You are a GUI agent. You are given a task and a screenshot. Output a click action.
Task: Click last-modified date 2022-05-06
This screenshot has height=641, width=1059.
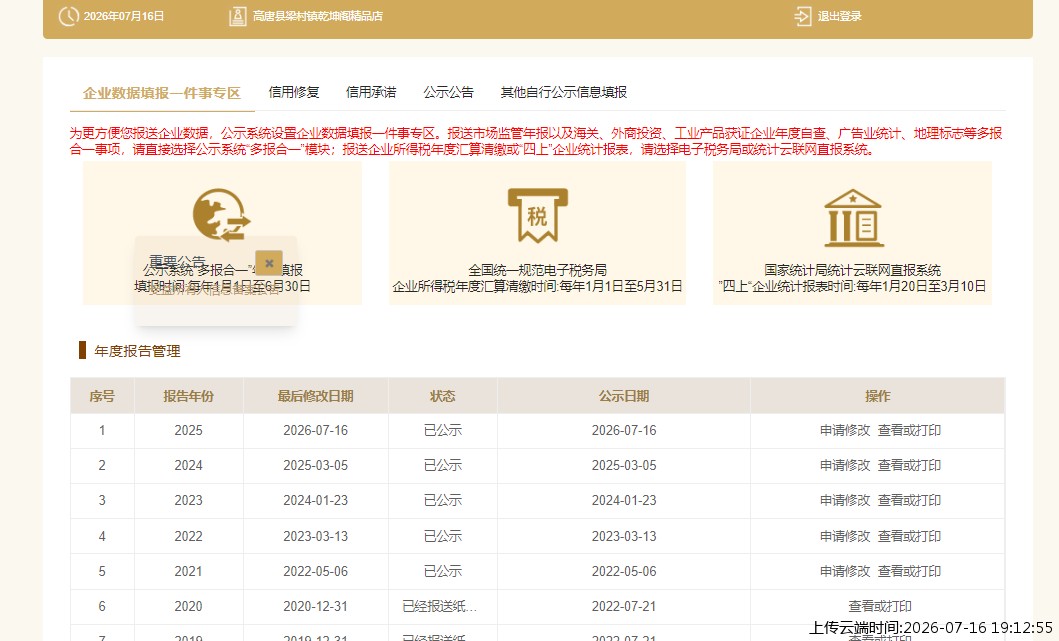pyautogui.click(x=315, y=571)
